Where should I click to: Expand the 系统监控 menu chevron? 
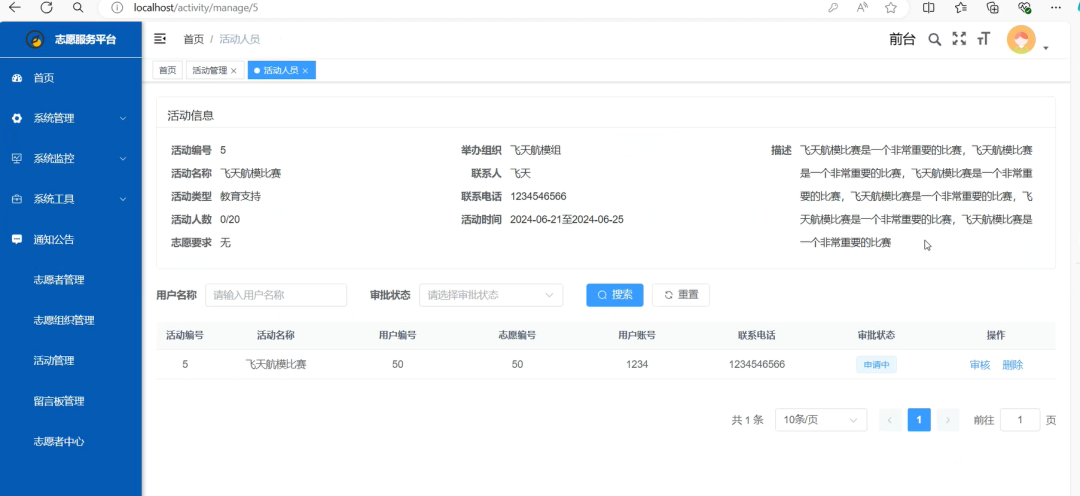[123, 158]
